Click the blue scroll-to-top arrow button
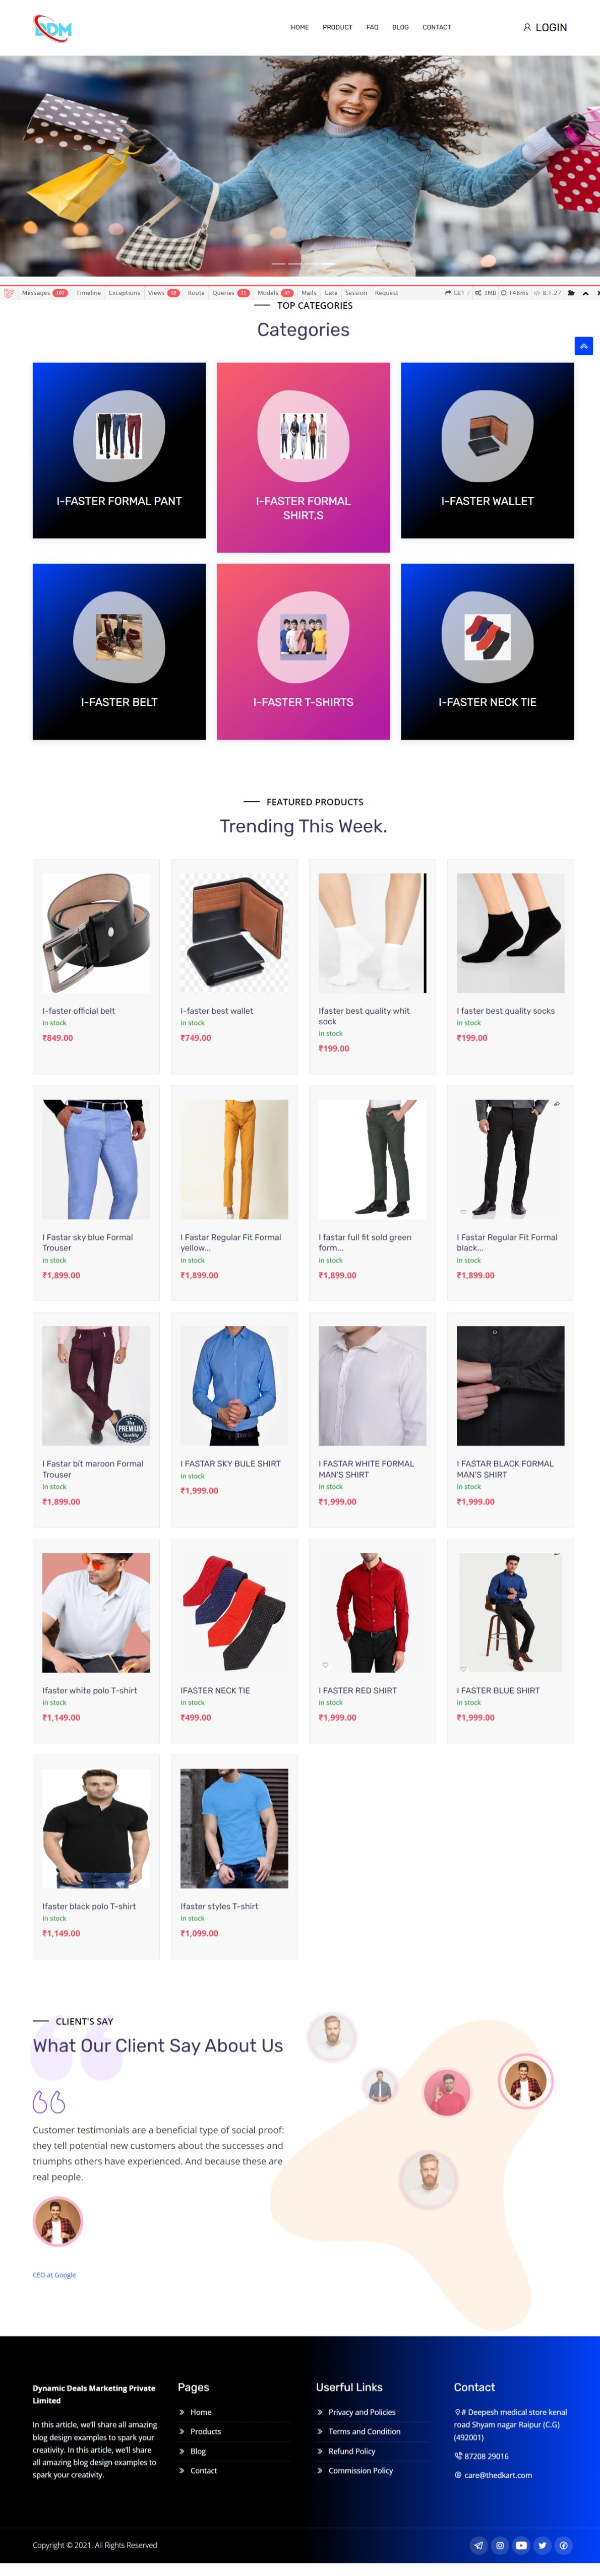The height and width of the screenshot is (2576, 600). coord(584,346)
